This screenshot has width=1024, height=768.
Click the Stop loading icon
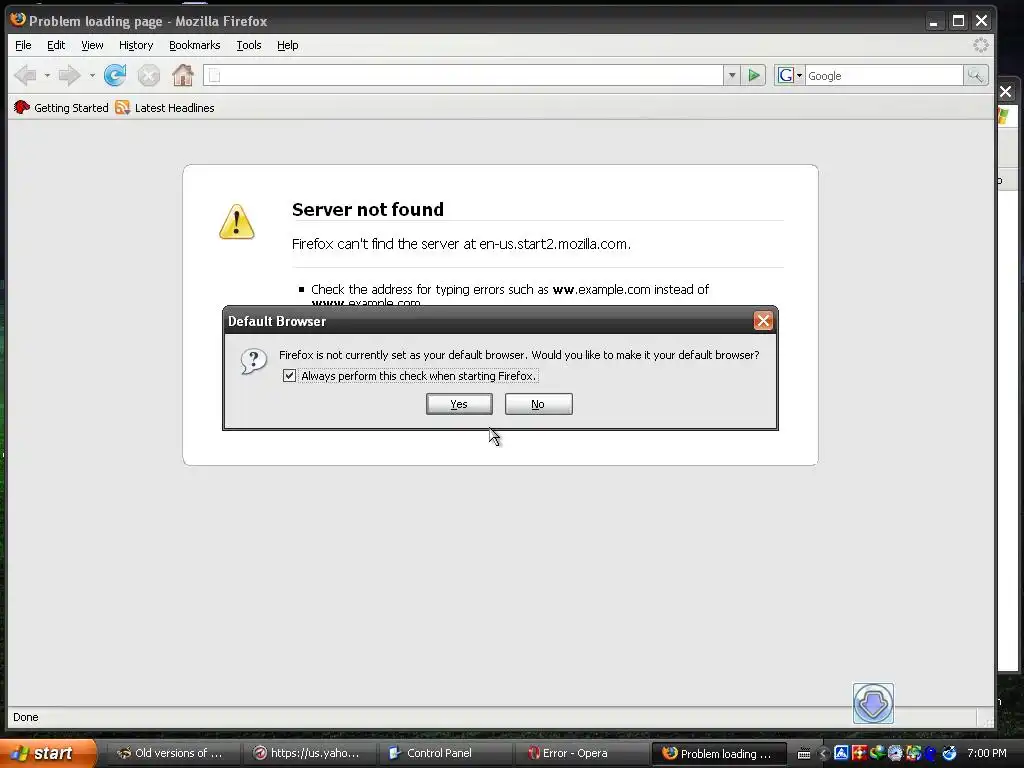click(x=149, y=76)
